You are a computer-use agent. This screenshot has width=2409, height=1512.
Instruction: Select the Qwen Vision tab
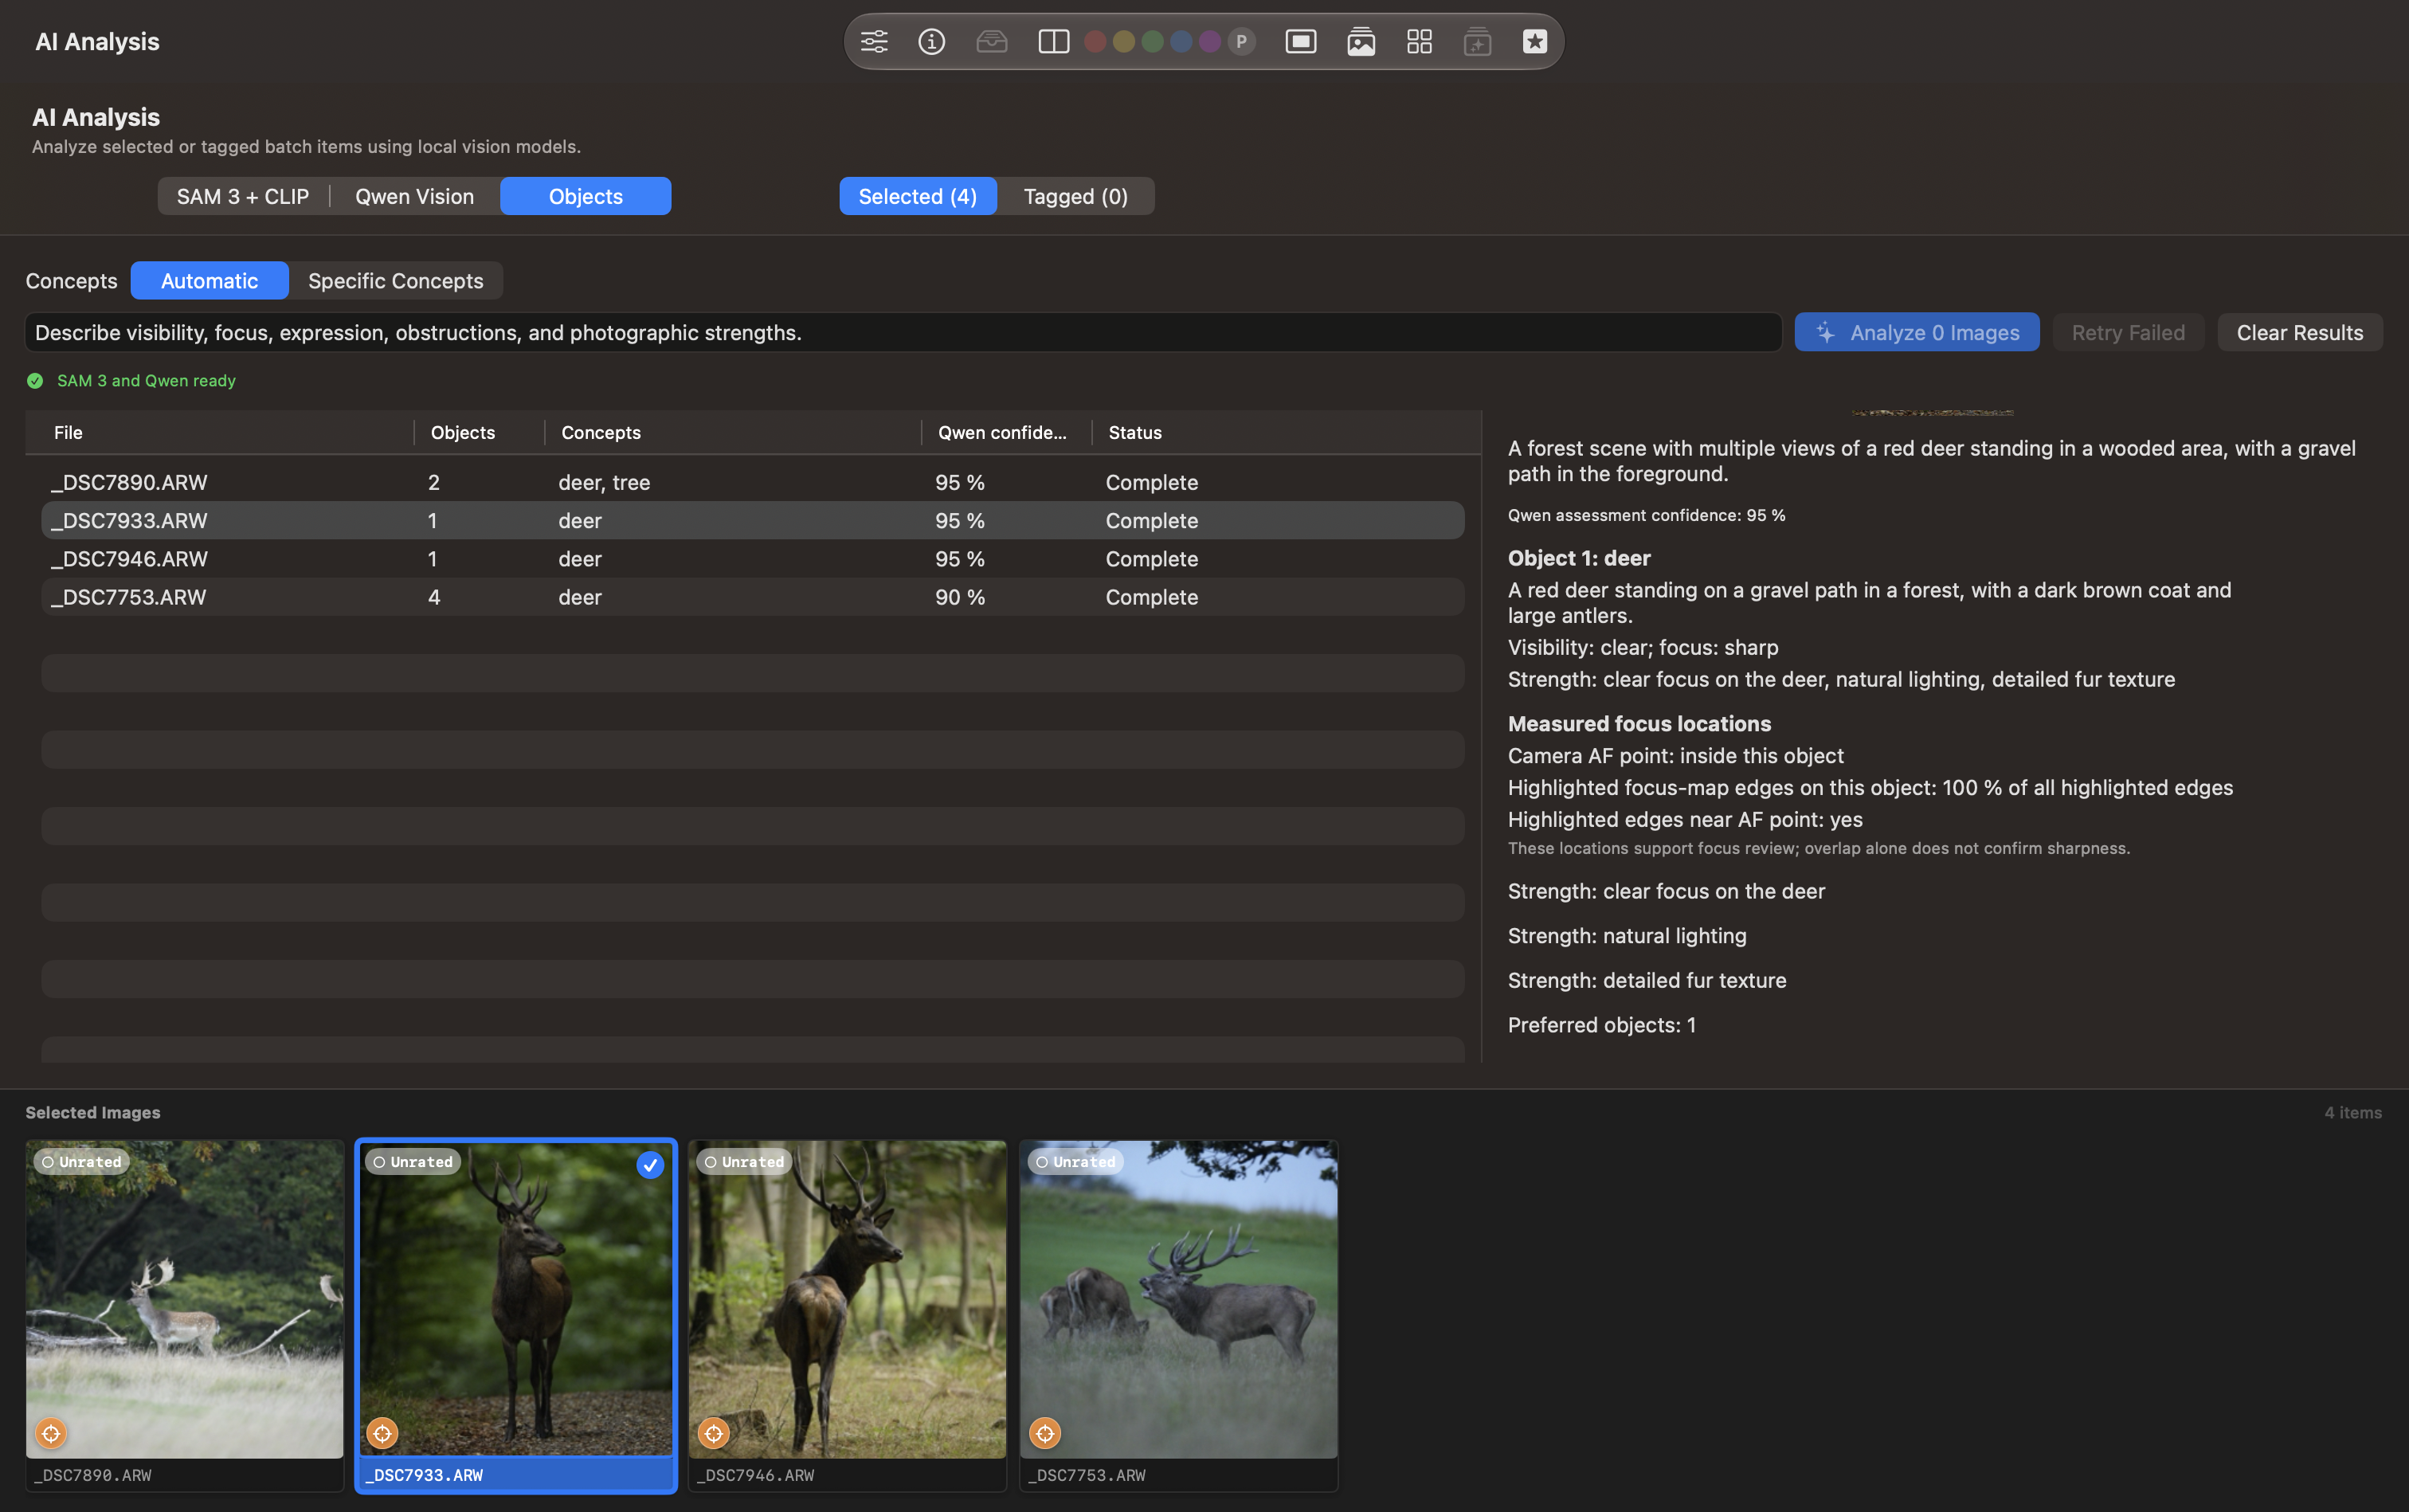(x=415, y=196)
